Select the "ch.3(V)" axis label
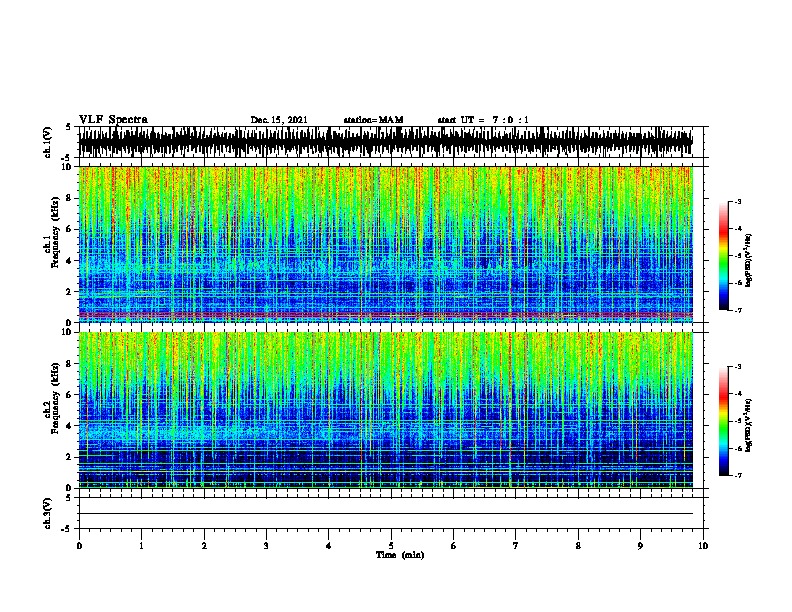The image size is (792, 612). tap(48, 513)
